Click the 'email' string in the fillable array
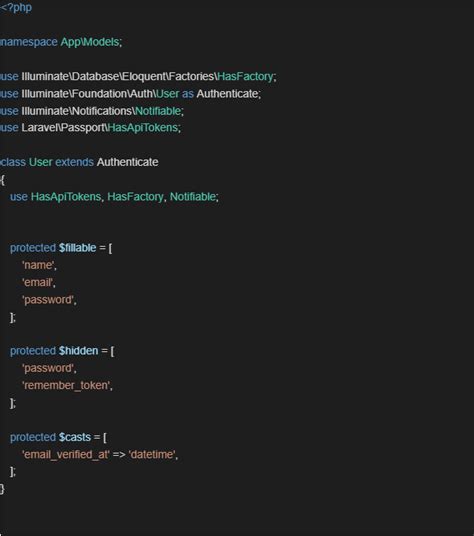Screen dimensions: 474x536 coord(37,282)
